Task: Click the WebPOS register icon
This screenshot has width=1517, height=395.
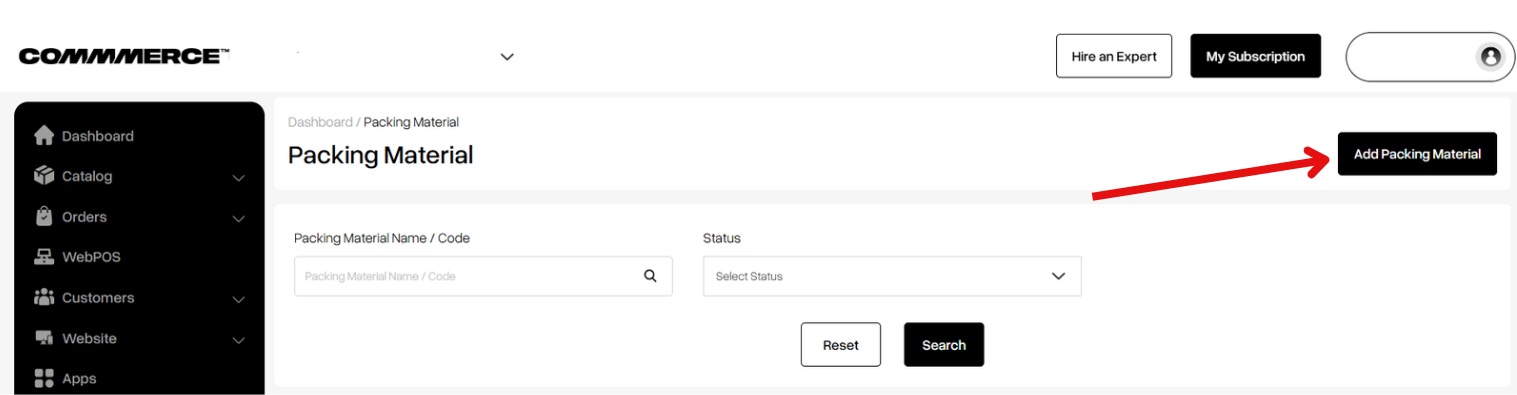Action: [44, 257]
